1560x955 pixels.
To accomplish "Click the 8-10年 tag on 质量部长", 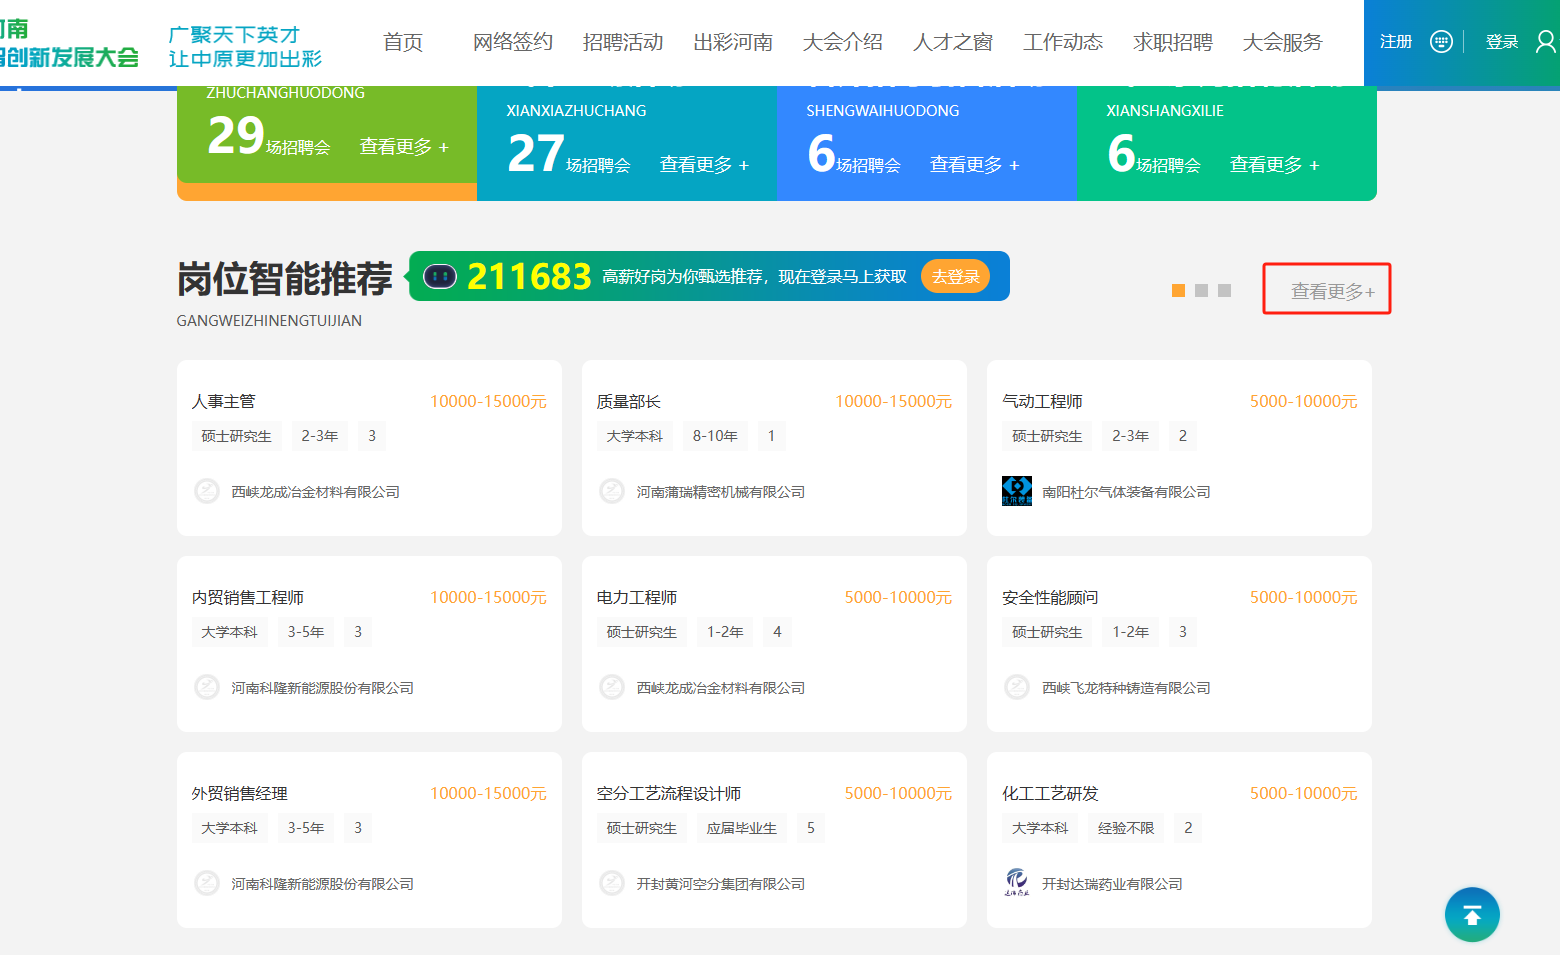I will pos(715,436).
